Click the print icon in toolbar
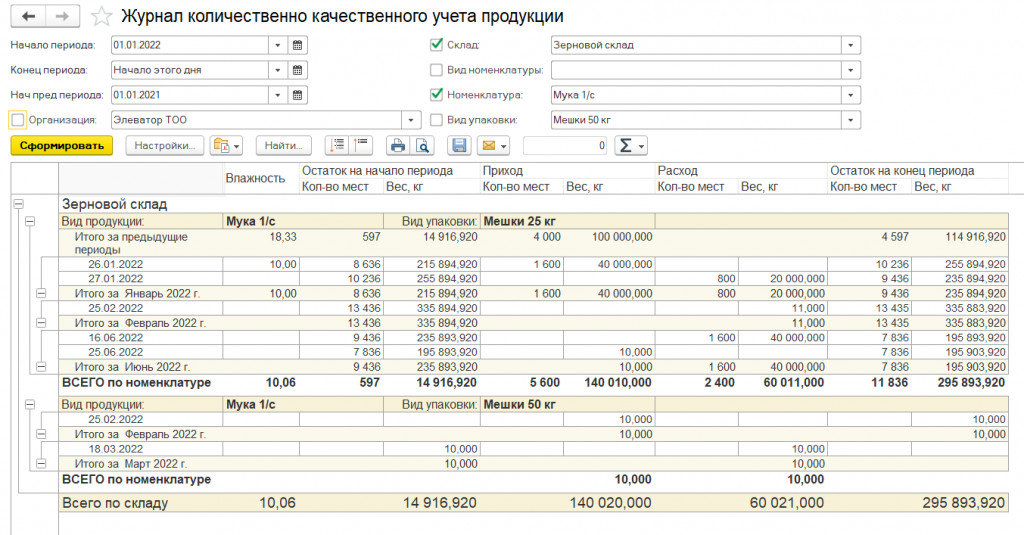Viewport: 1024px width, 535px height. pyautogui.click(x=398, y=145)
